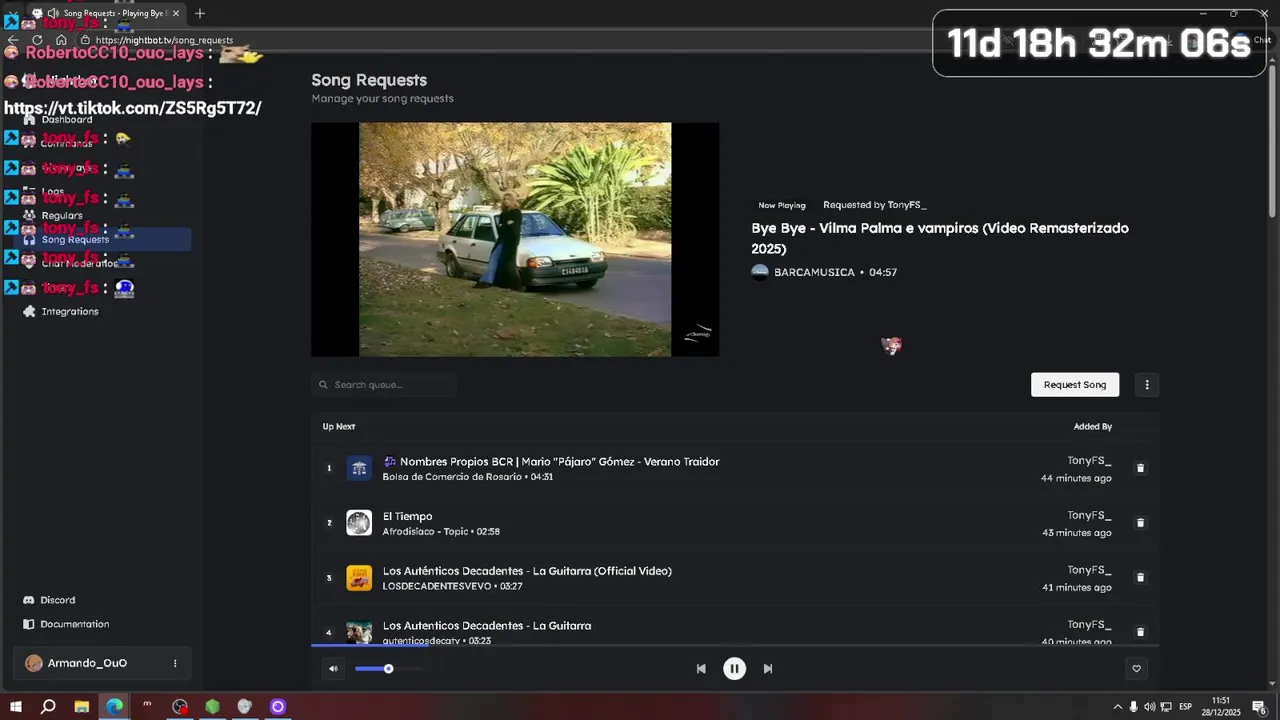The width and height of the screenshot is (1280, 720).
Task: Select the Song Requests browser tab
Action: tap(105, 13)
